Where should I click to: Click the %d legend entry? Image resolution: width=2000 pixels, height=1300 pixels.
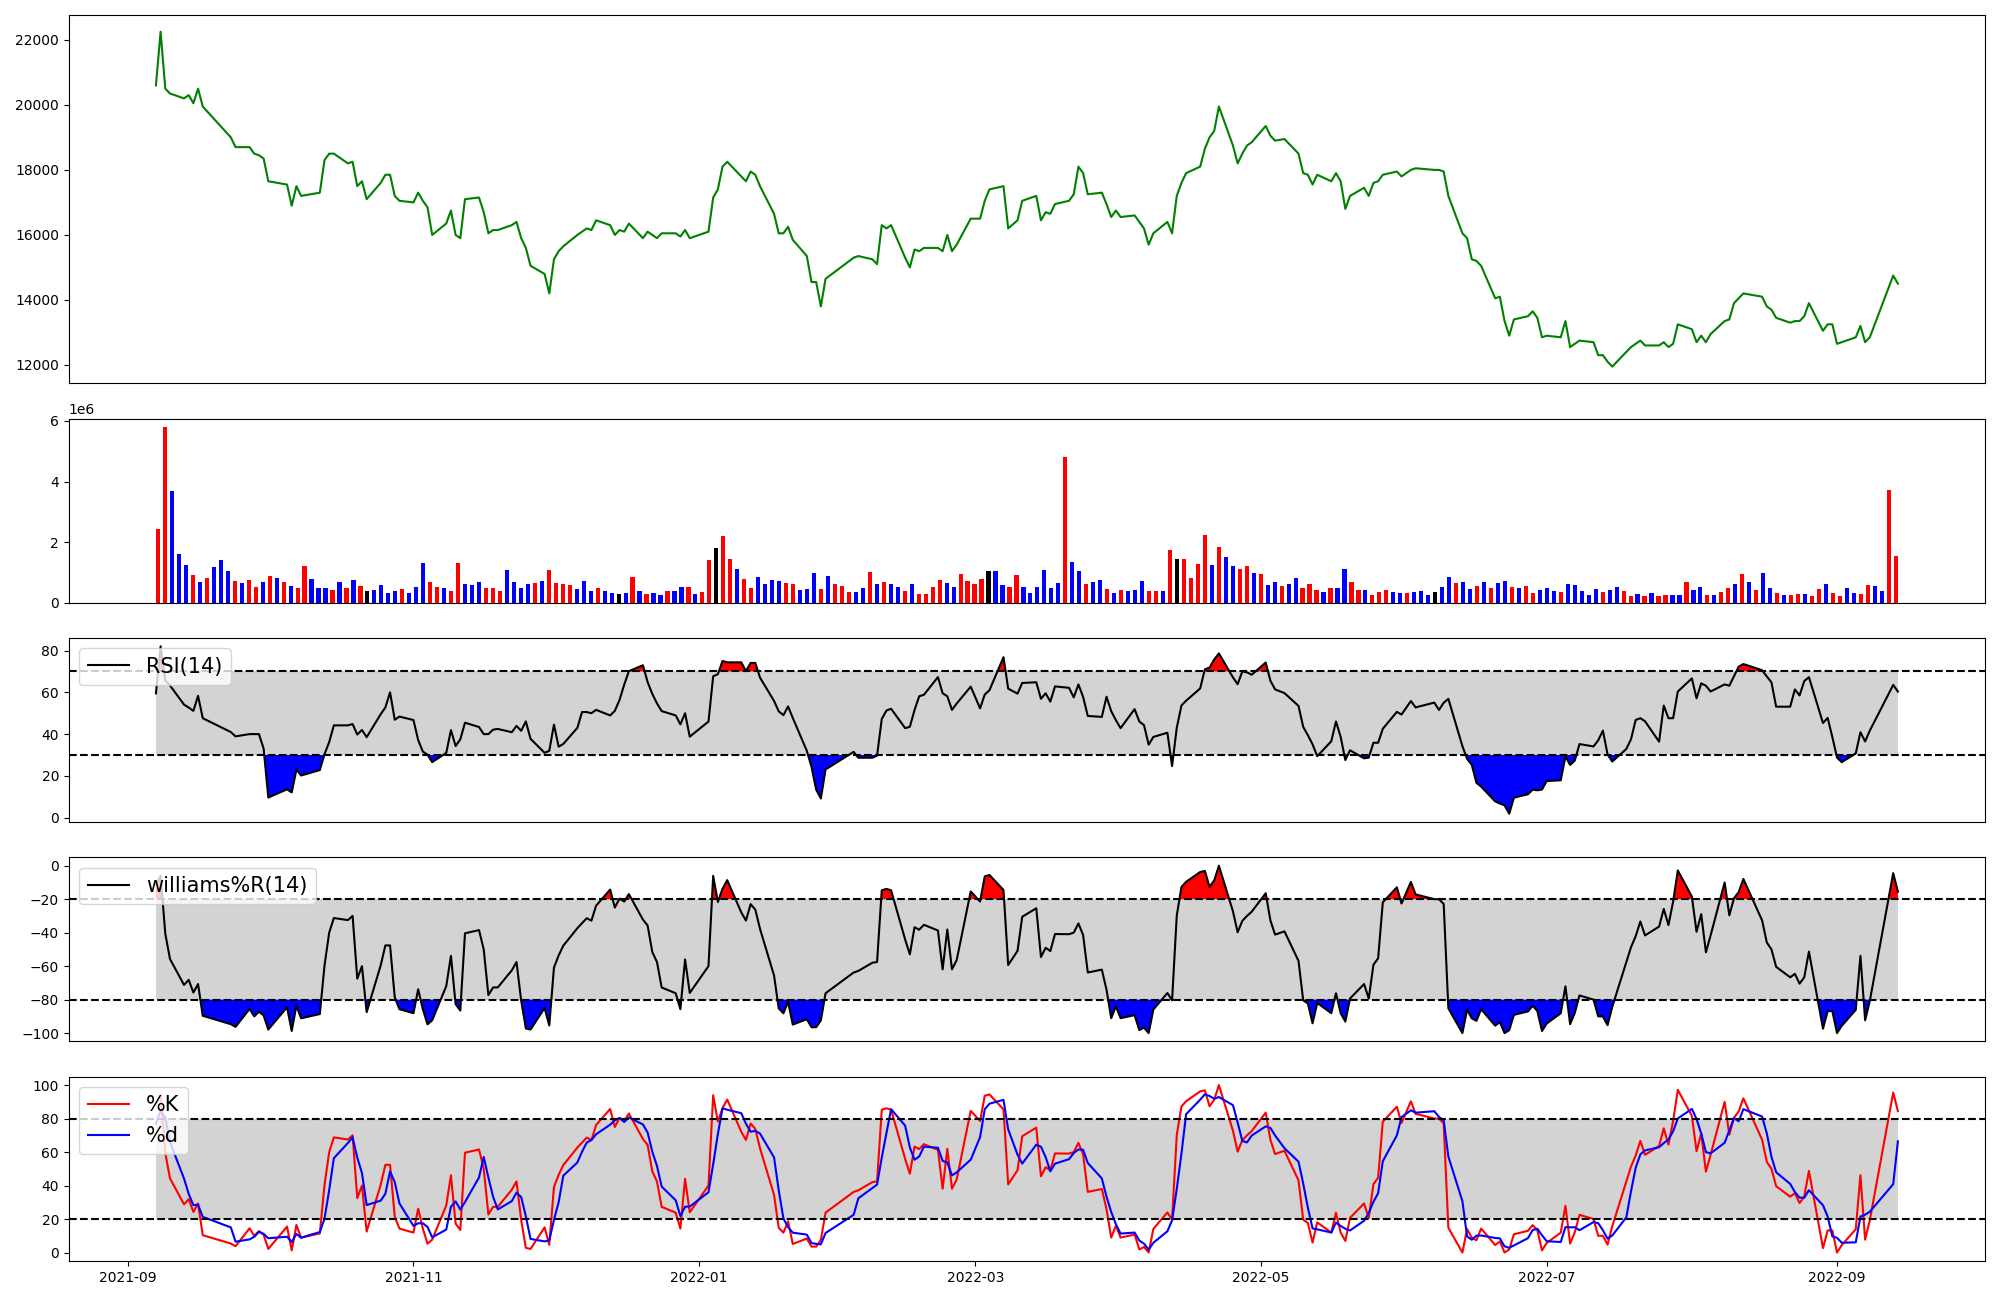[162, 1135]
